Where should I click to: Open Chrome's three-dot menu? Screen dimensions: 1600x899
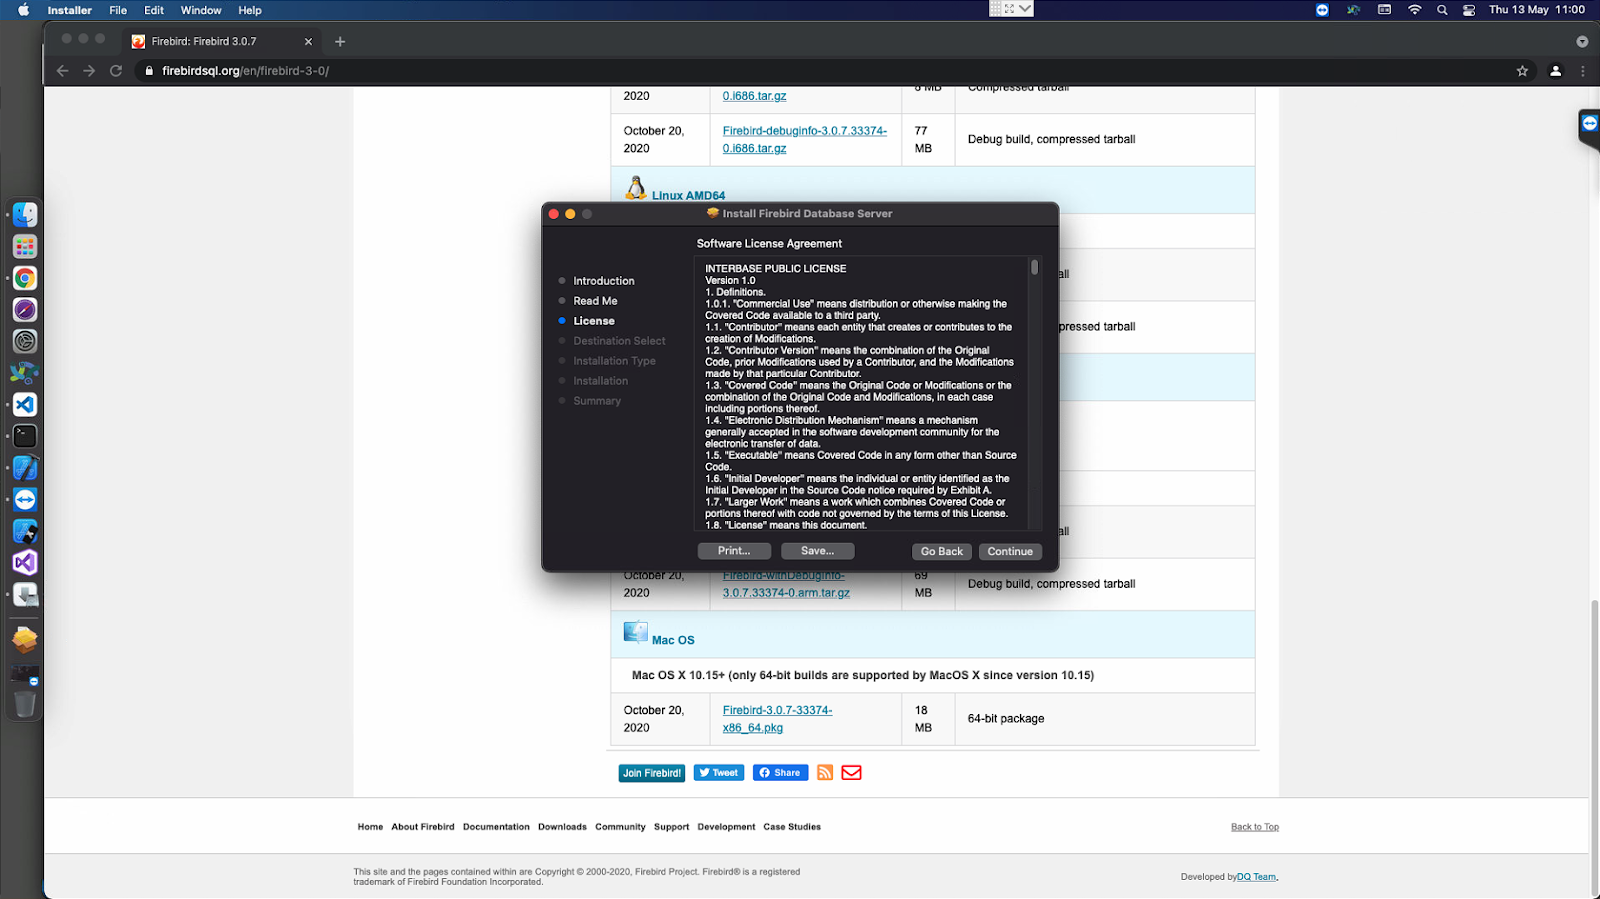coord(1582,71)
